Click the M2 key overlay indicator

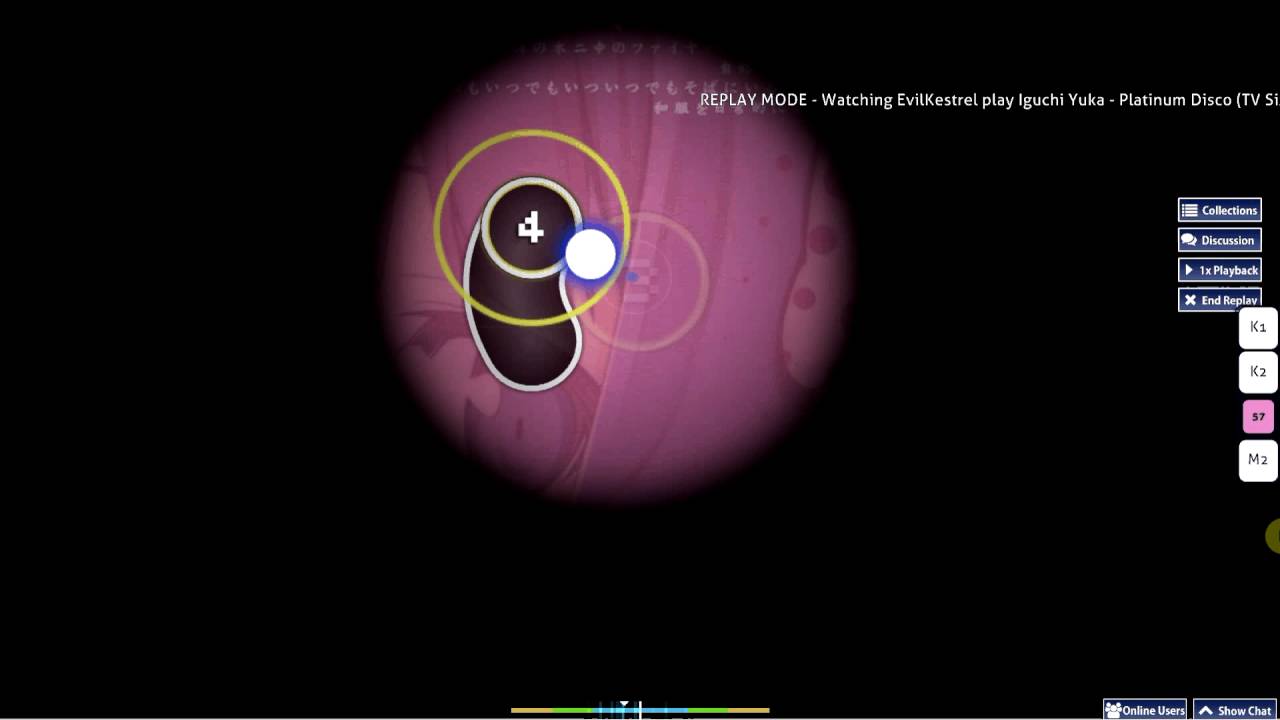[1258, 460]
